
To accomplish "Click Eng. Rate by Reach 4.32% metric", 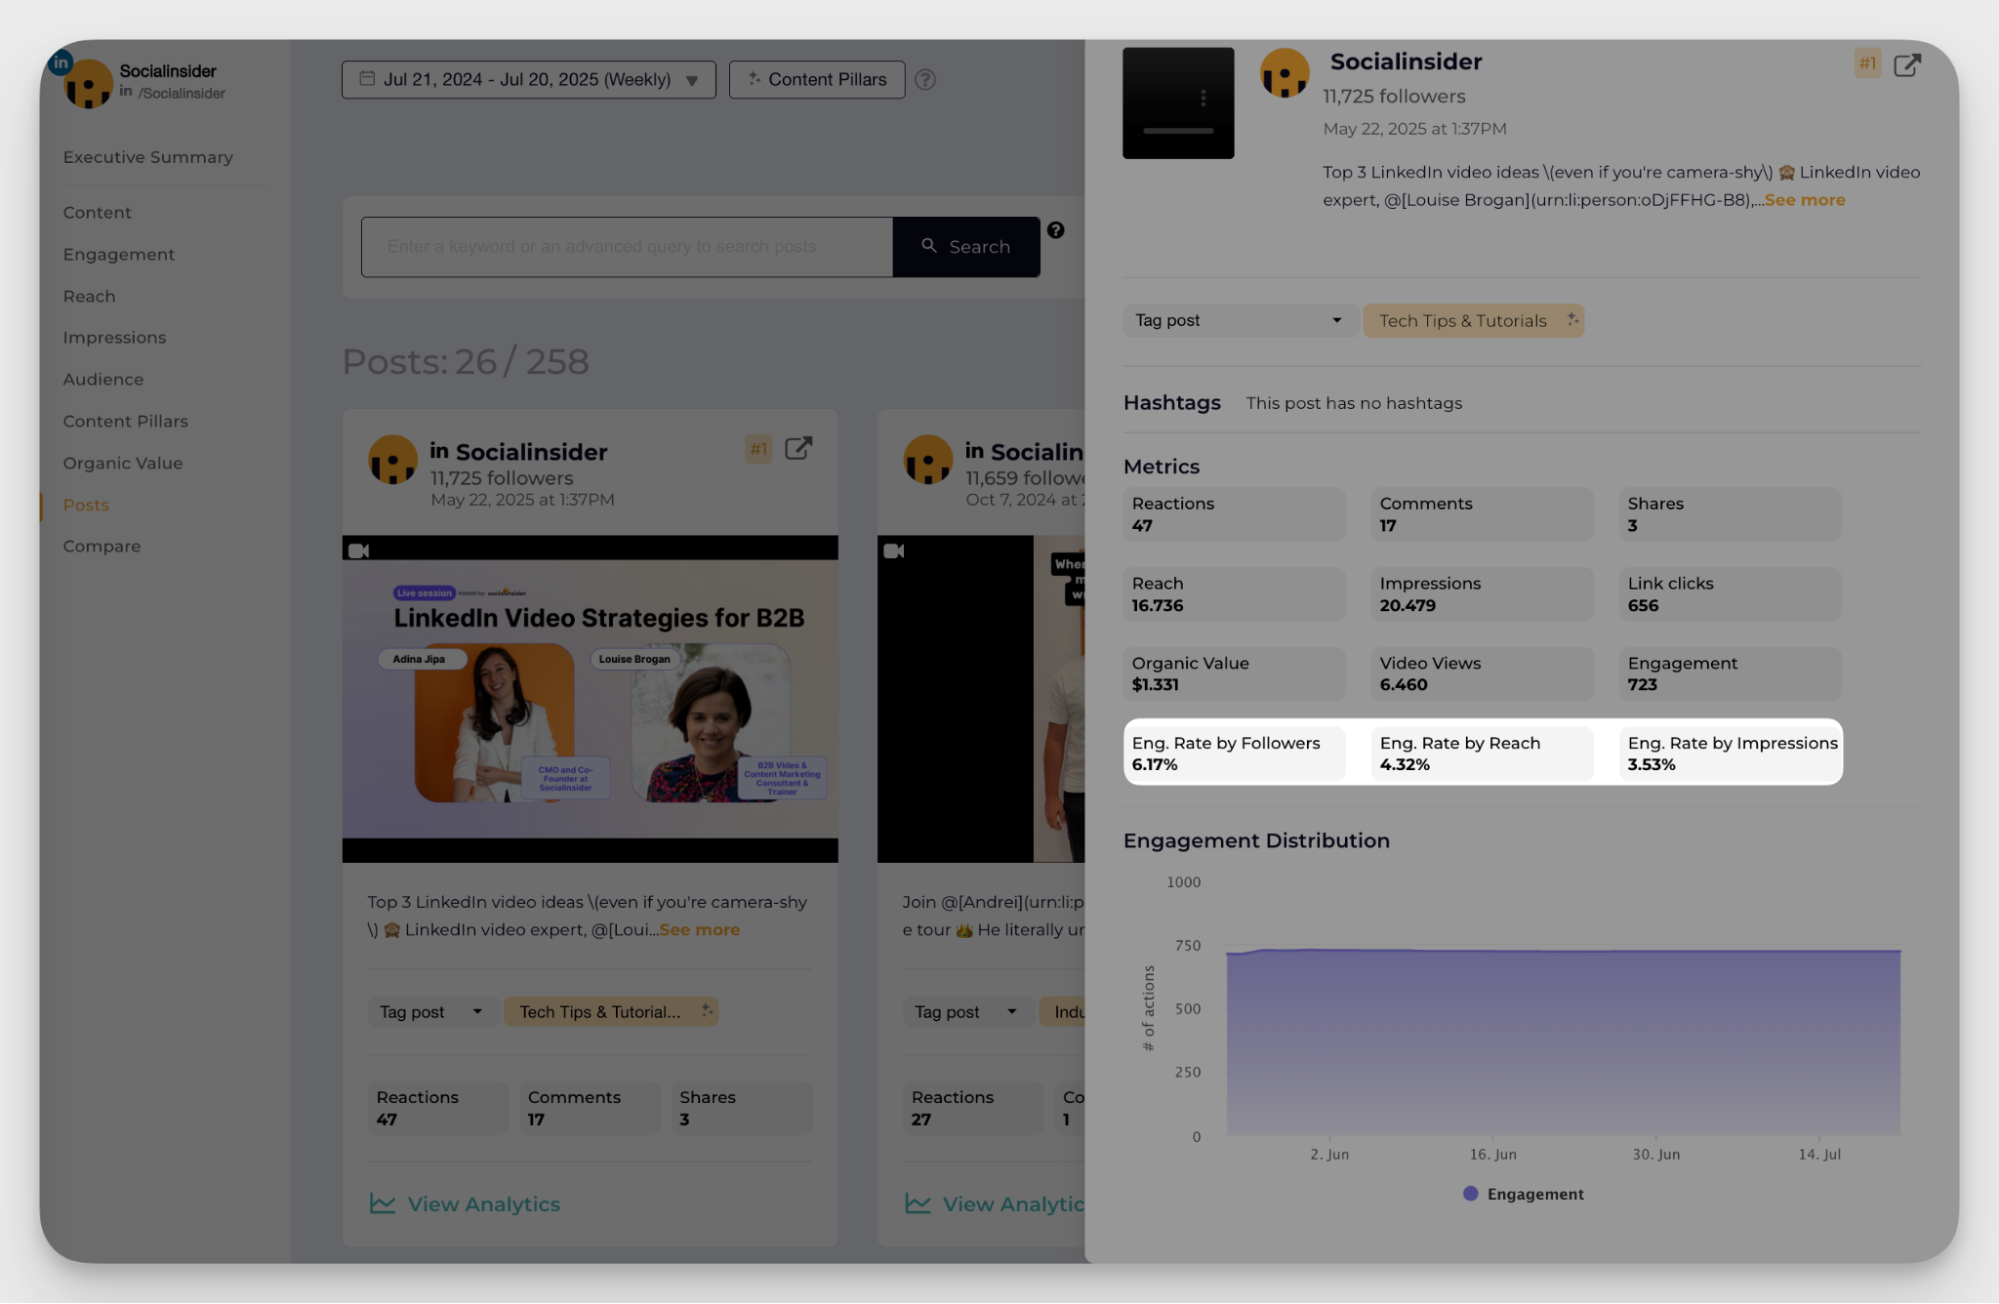I will pyautogui.click(x=1482, y=753).
